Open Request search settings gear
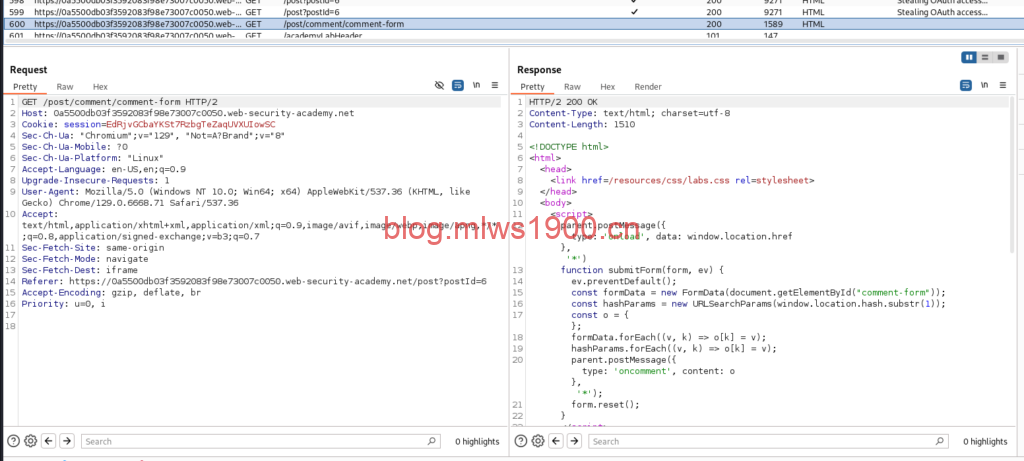This screenshot has height=461, width=1024. [30, 441]
